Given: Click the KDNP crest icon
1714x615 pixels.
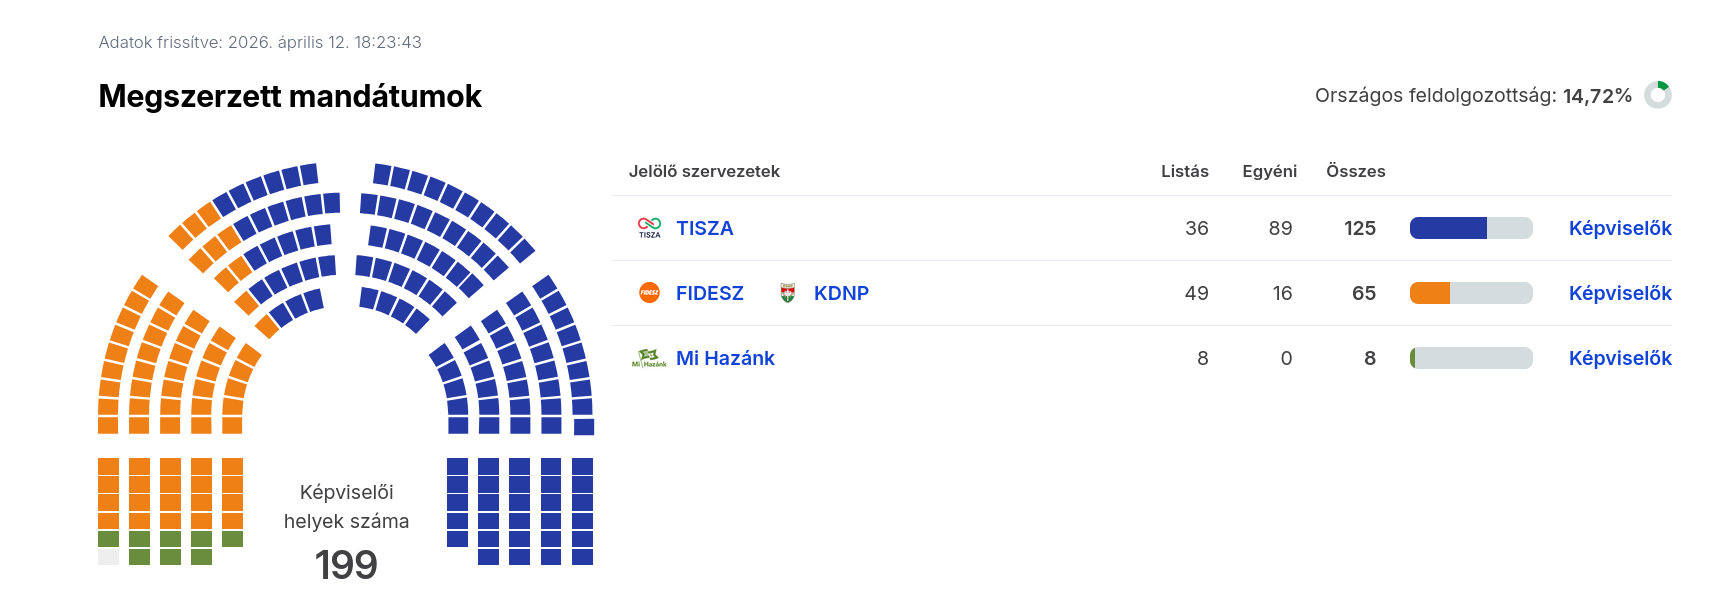Looking at the screenshot, I should tap(788, 293).
